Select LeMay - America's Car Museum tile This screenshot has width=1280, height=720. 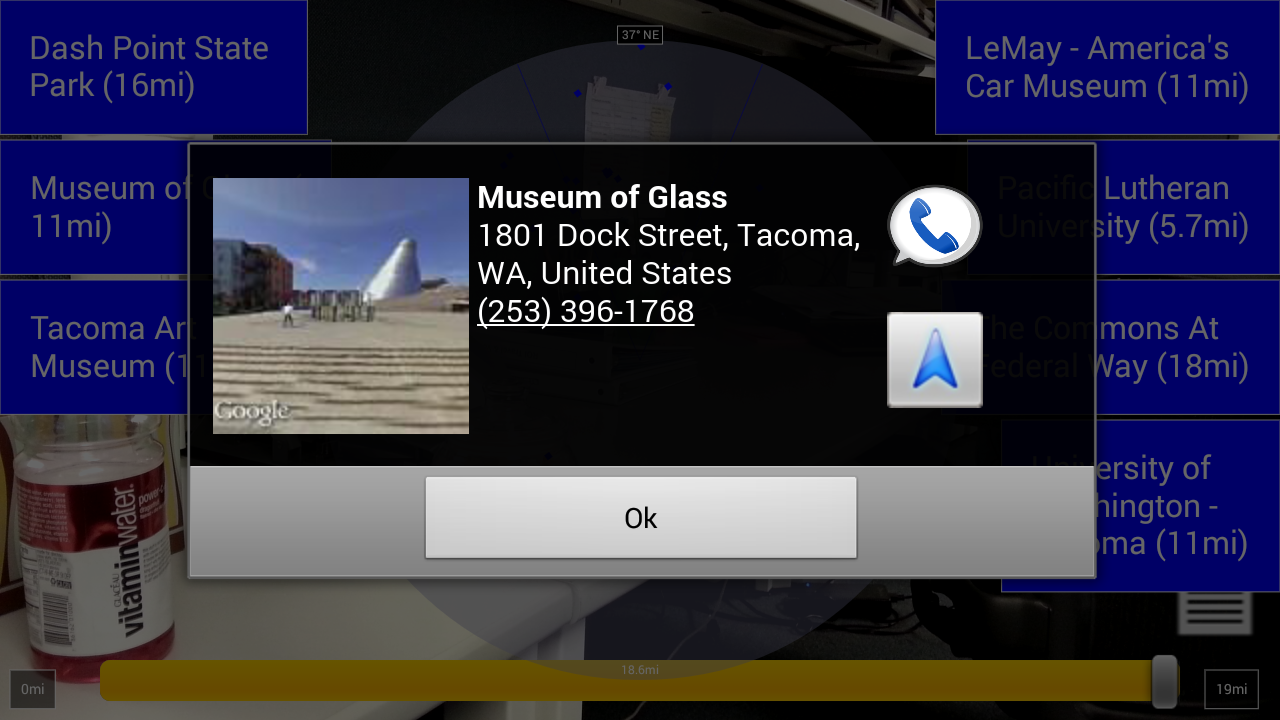click(x=1107, y=67)
